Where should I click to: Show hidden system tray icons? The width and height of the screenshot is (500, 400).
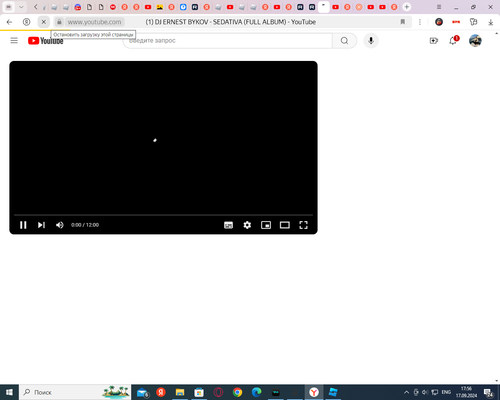point(406,392)
